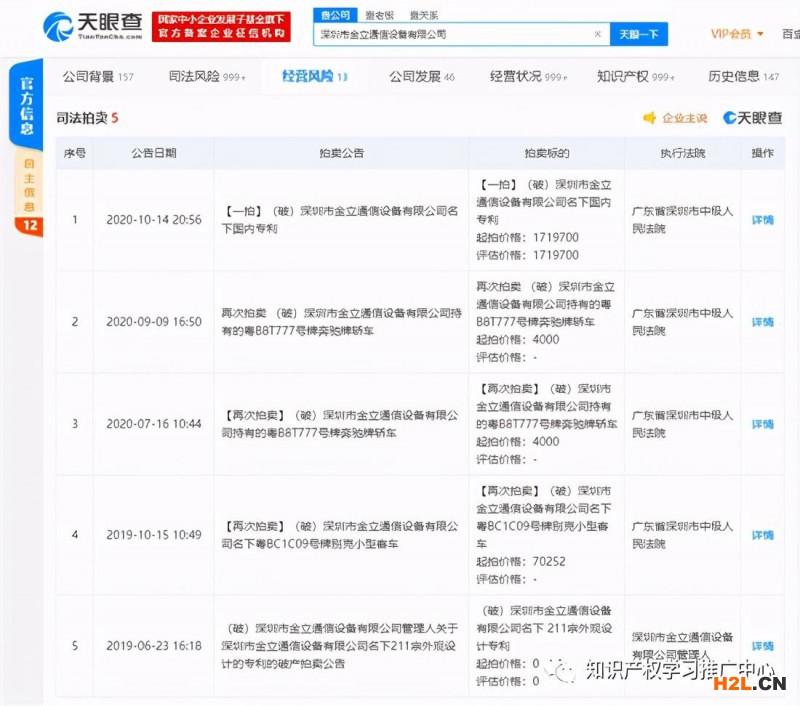Click the 天眼查 logo beside the 司法拍卖 heading
The width and height of the screenshot is (800, 706).
(753, 118)
